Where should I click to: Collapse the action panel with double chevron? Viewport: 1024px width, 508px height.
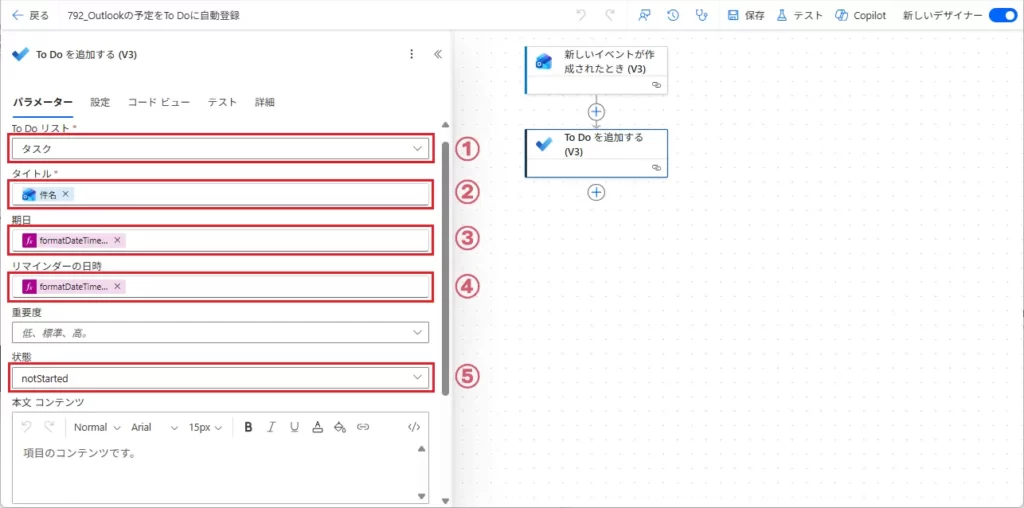(x=438, y=54)
